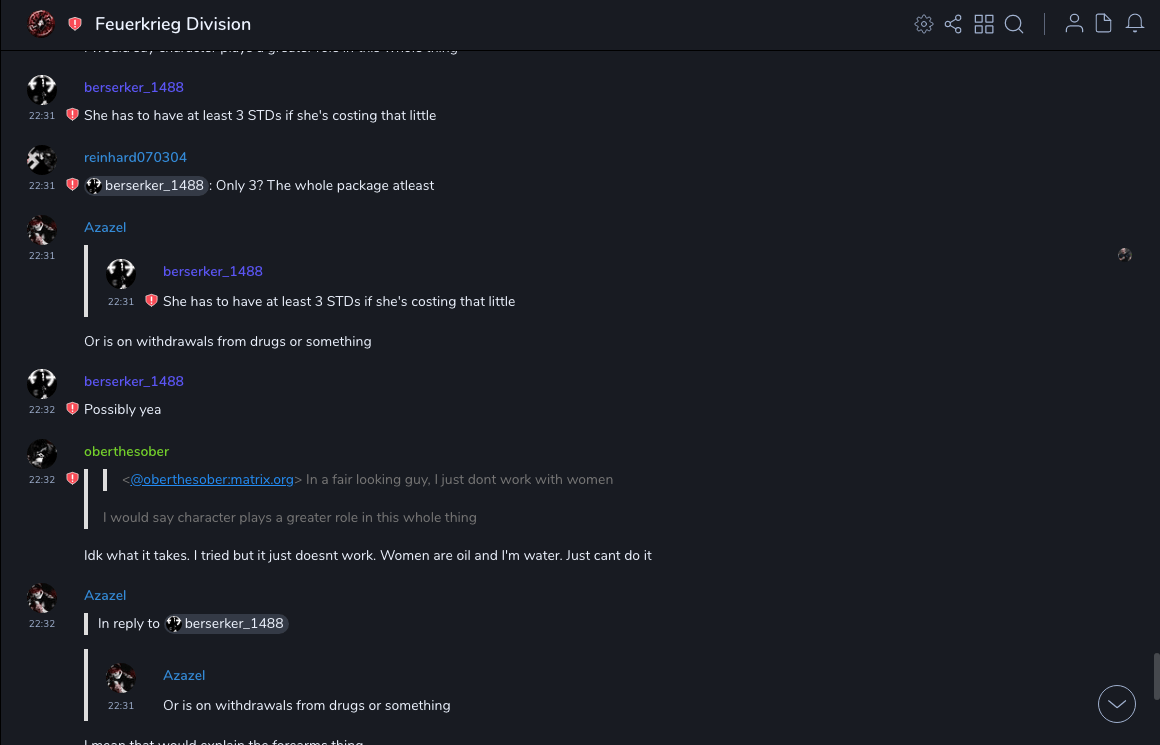This screenshot has height=745, width=1160.
Task: Click the share room icon
Action: (953, 24)
